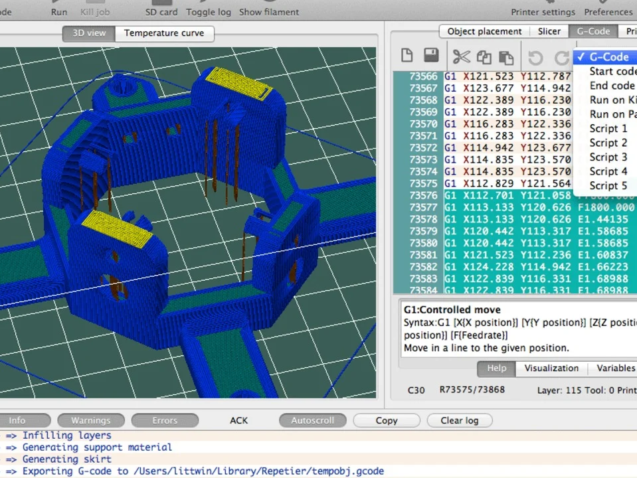Viewport: 637px width, 478px height.
Task: Click Toggle log in the top toolbar
Action: pyautogui.click(x=207, y=12)
